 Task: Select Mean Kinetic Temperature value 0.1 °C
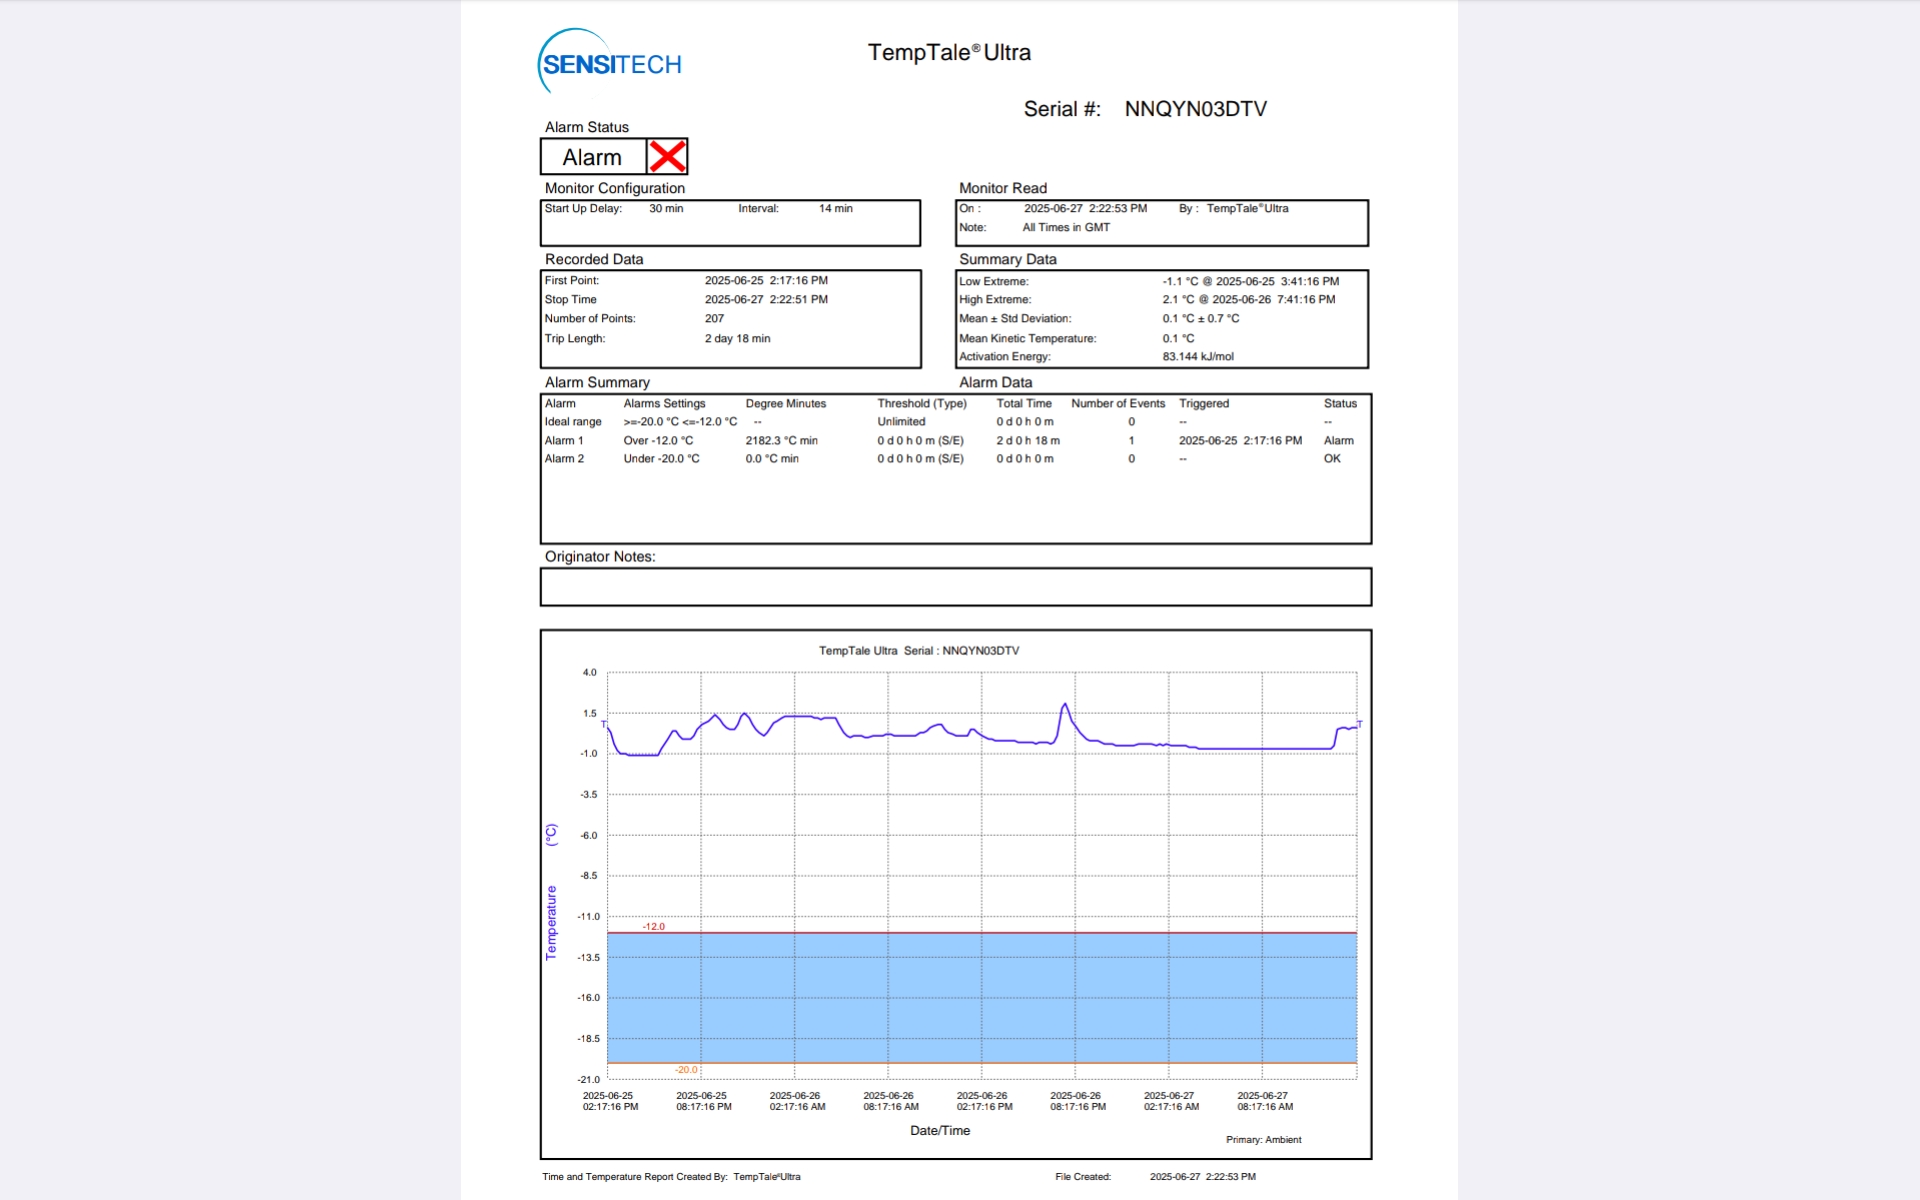click(1178, 338)
